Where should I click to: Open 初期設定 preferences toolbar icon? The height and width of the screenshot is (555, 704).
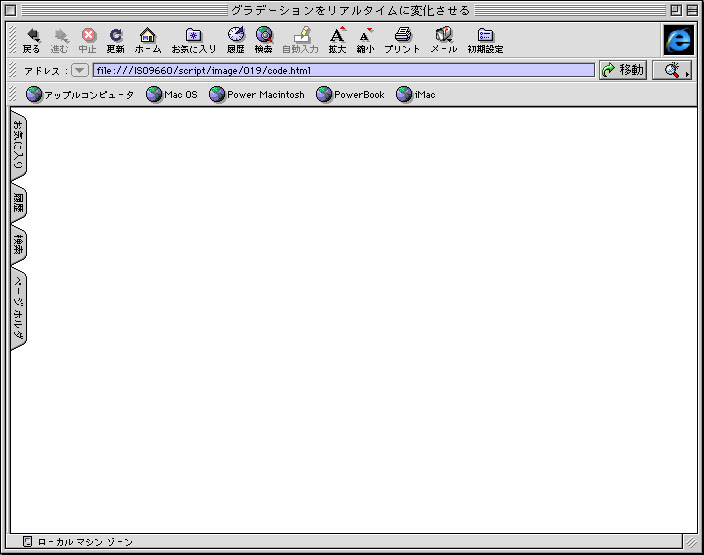(485, 40)
